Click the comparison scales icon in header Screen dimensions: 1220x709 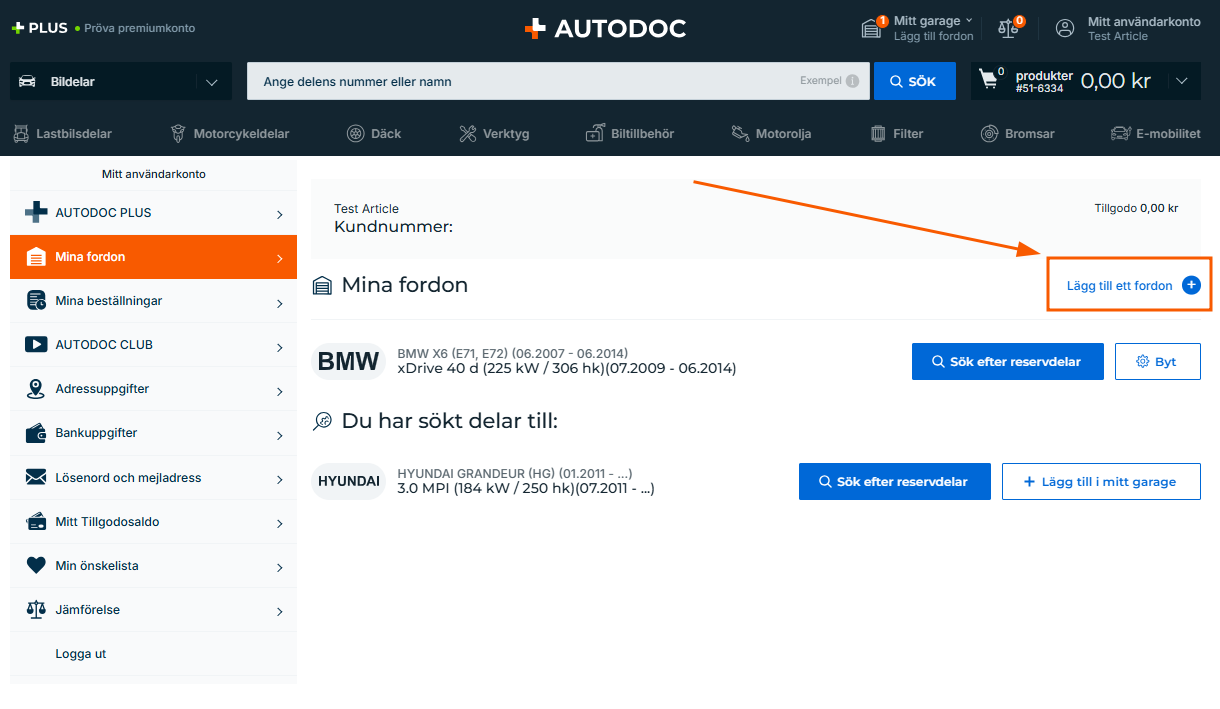(1008, 28)
